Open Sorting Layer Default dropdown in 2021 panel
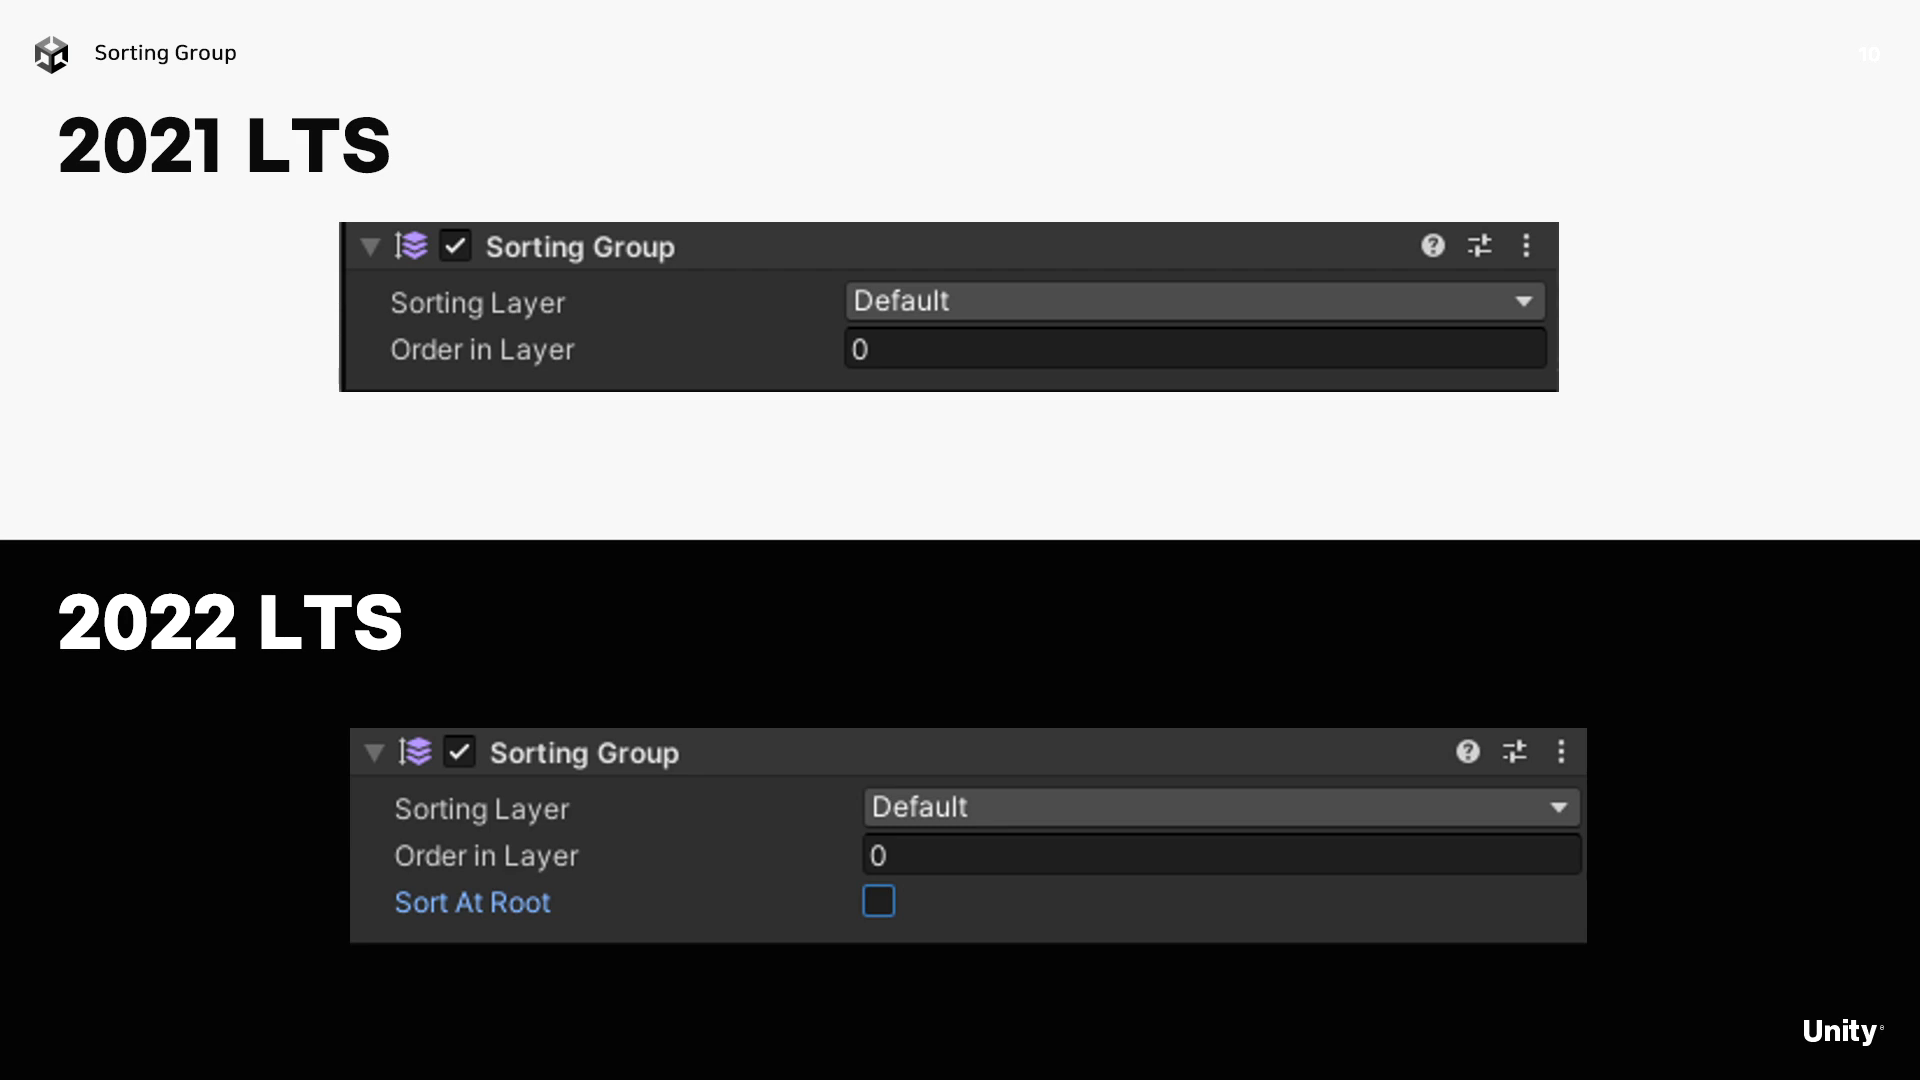The image size is (1920, 1080). click(1194, 301)
